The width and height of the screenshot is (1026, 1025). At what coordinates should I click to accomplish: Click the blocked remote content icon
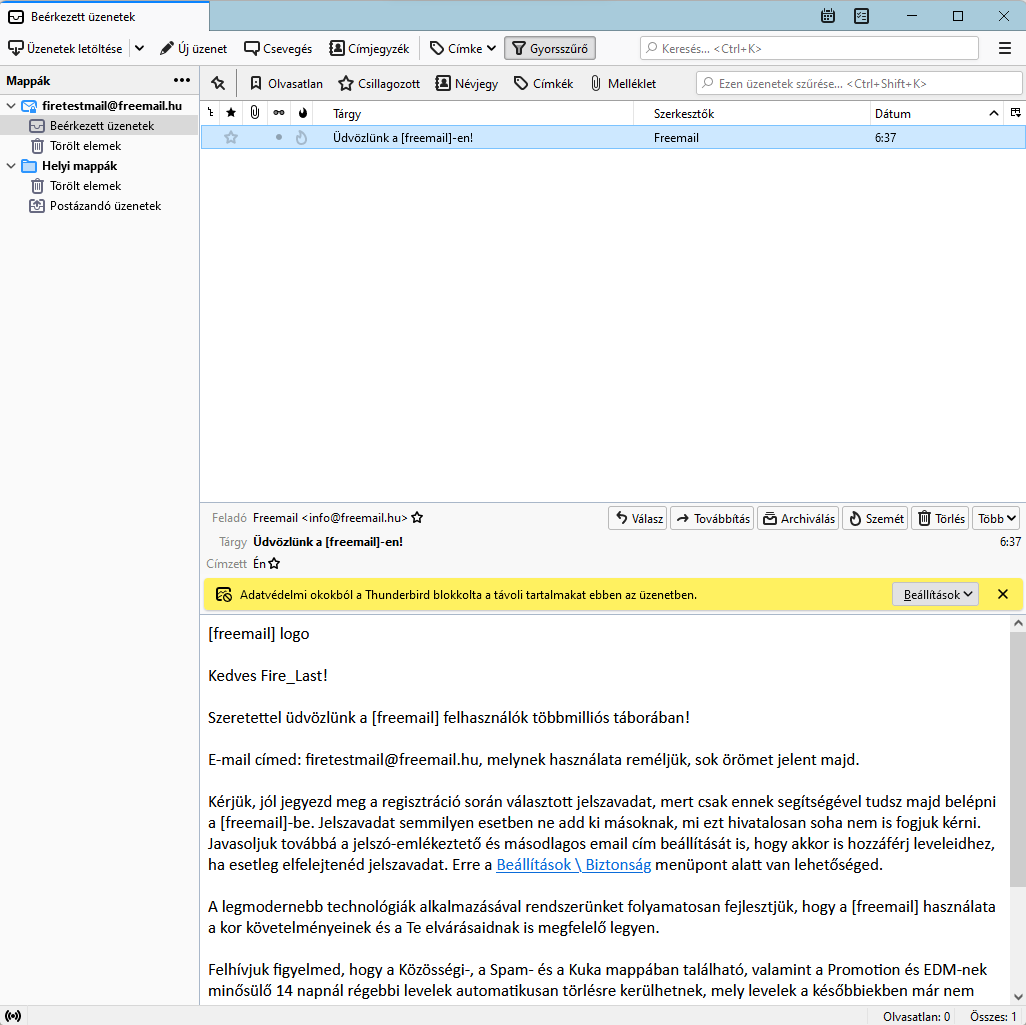click(224, 594)
